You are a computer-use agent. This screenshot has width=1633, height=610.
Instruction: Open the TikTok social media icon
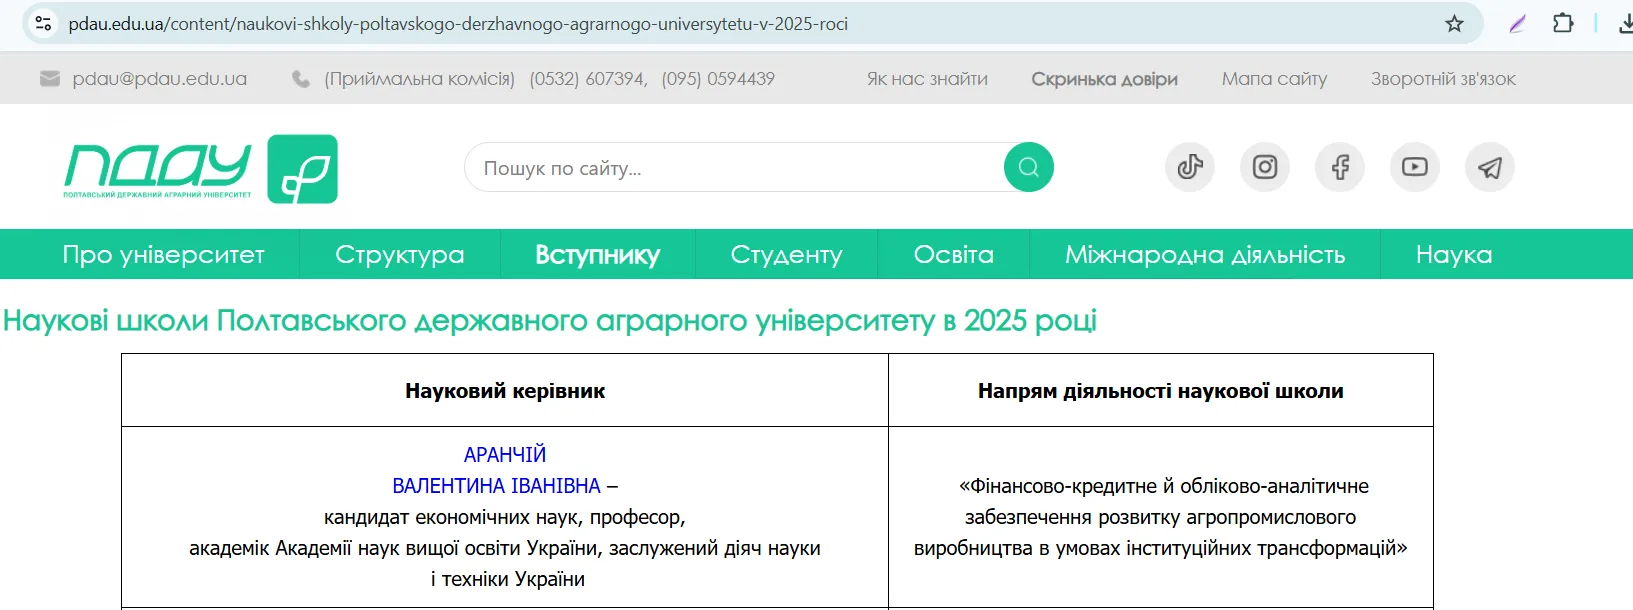pyautogui.click(x=1189, y=167)
